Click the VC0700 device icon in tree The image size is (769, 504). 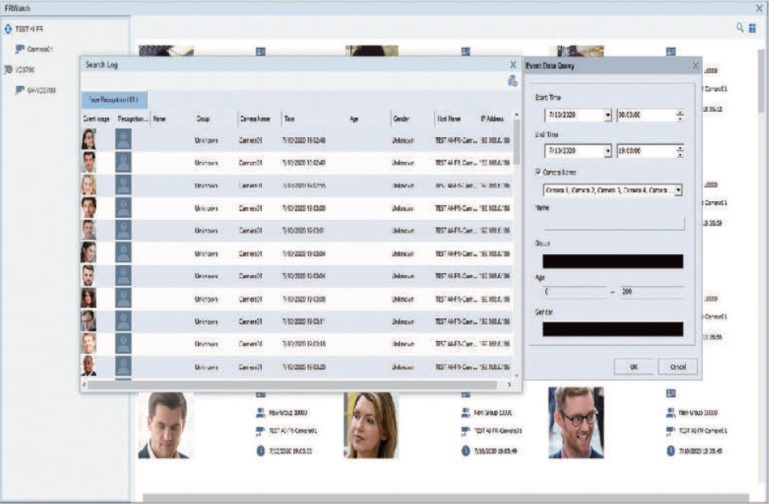[8, 70]
